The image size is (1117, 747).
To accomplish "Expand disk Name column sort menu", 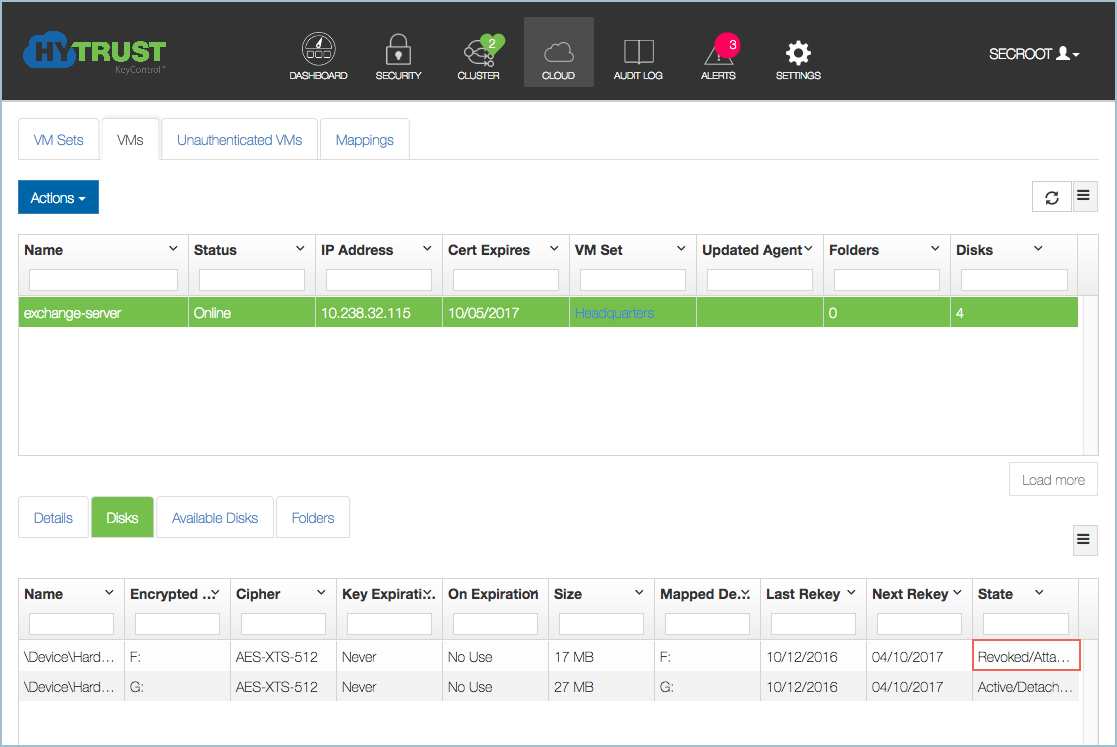I will pos(109,592).
